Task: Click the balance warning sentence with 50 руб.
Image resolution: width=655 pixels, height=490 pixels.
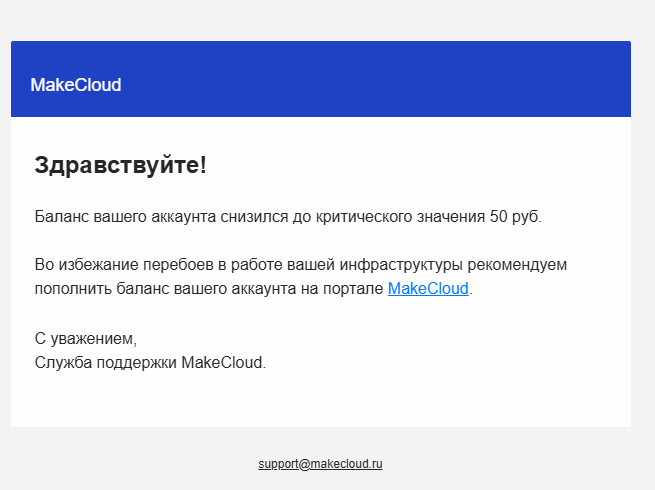Action: click(x=288, y=217)
